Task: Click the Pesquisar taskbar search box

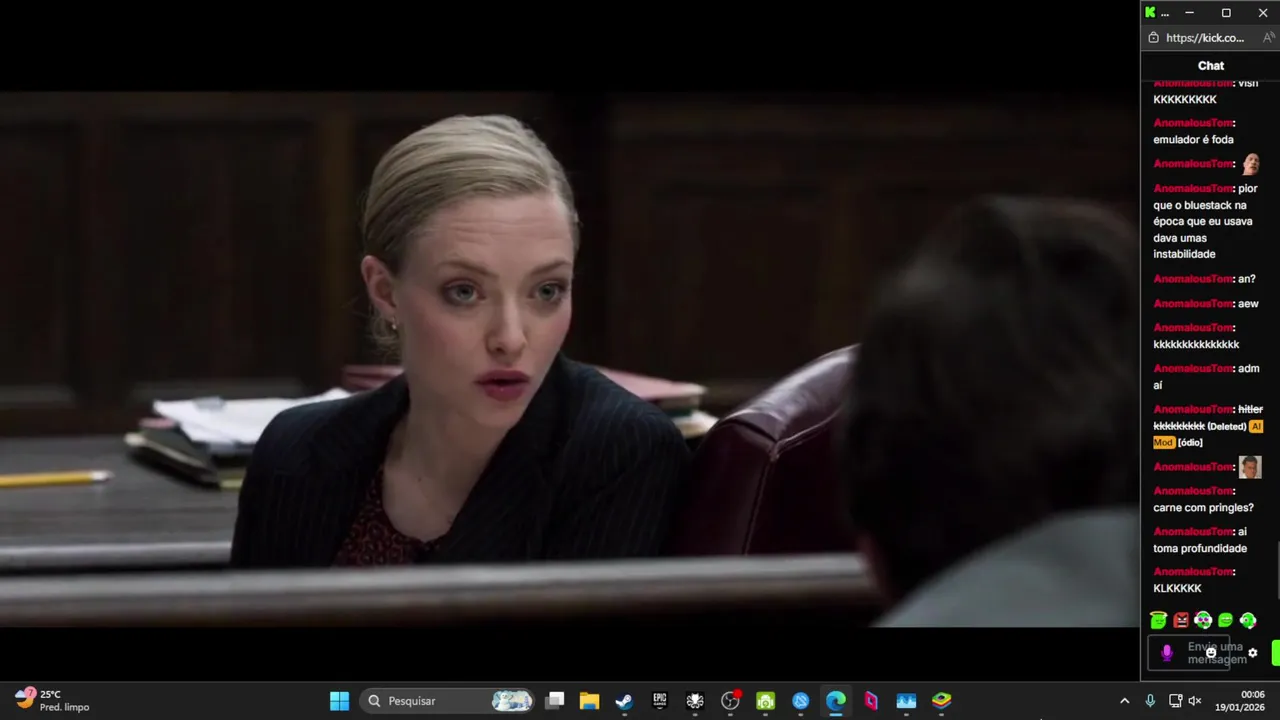Action: (x=448, y=701)
